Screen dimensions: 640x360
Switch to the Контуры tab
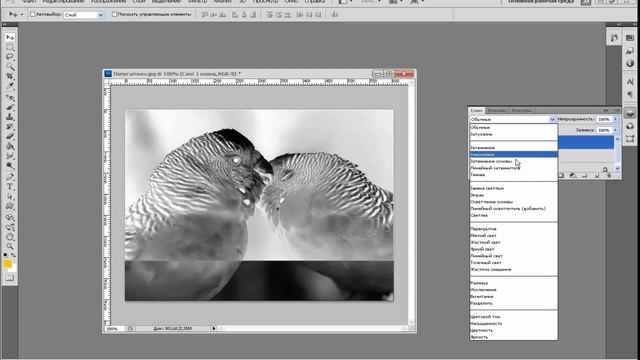click(x=522, y=111)
